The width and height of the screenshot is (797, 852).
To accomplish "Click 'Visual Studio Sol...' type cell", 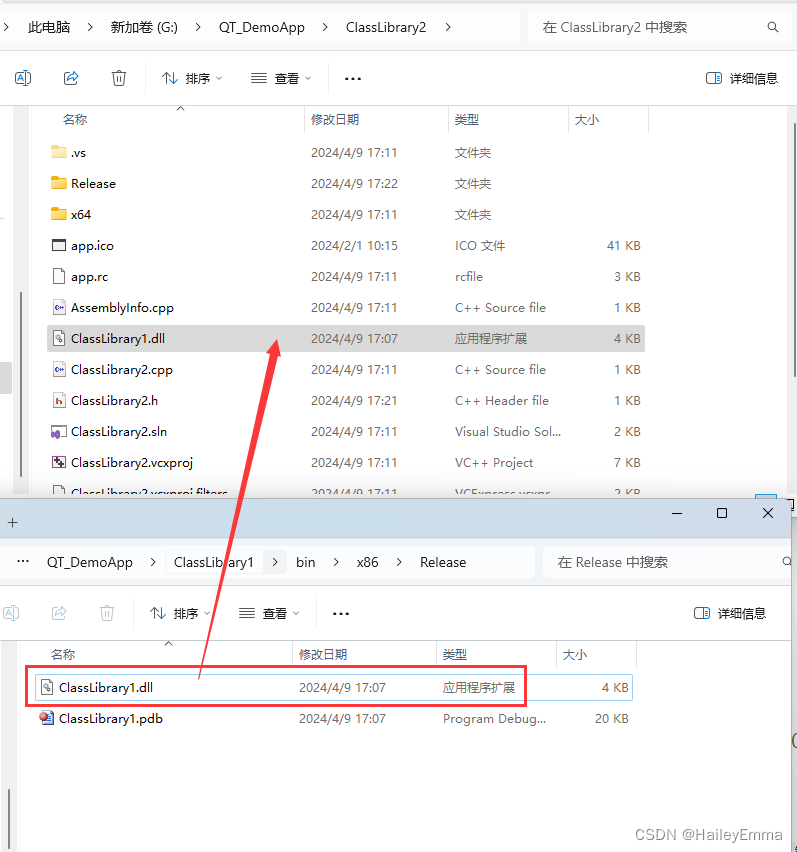I will [x=508, y=431].
